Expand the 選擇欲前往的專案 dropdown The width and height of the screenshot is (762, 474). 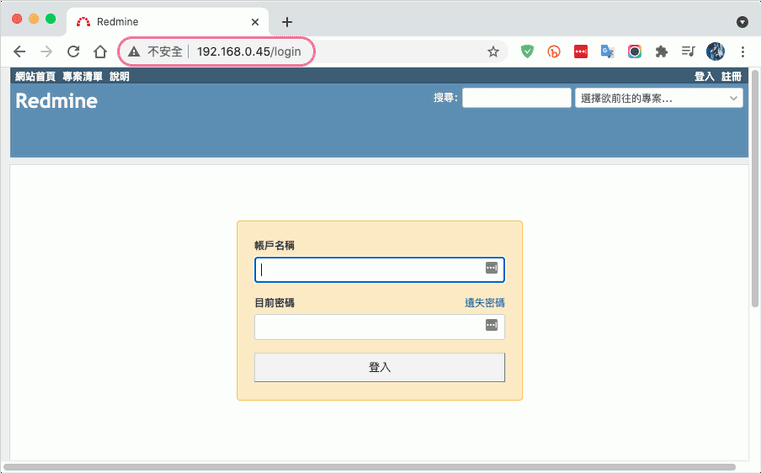click(x=659, y=98)
